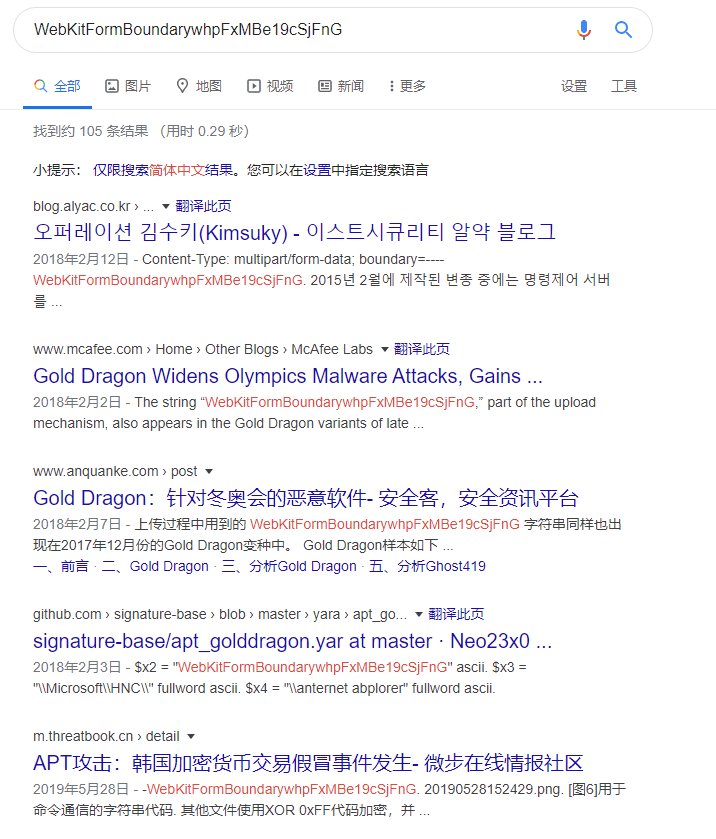Expand dropdown arrow next to m.threatbook.cn
The image size is (716, 839).
pyautogui.click(x=191, y=736)
